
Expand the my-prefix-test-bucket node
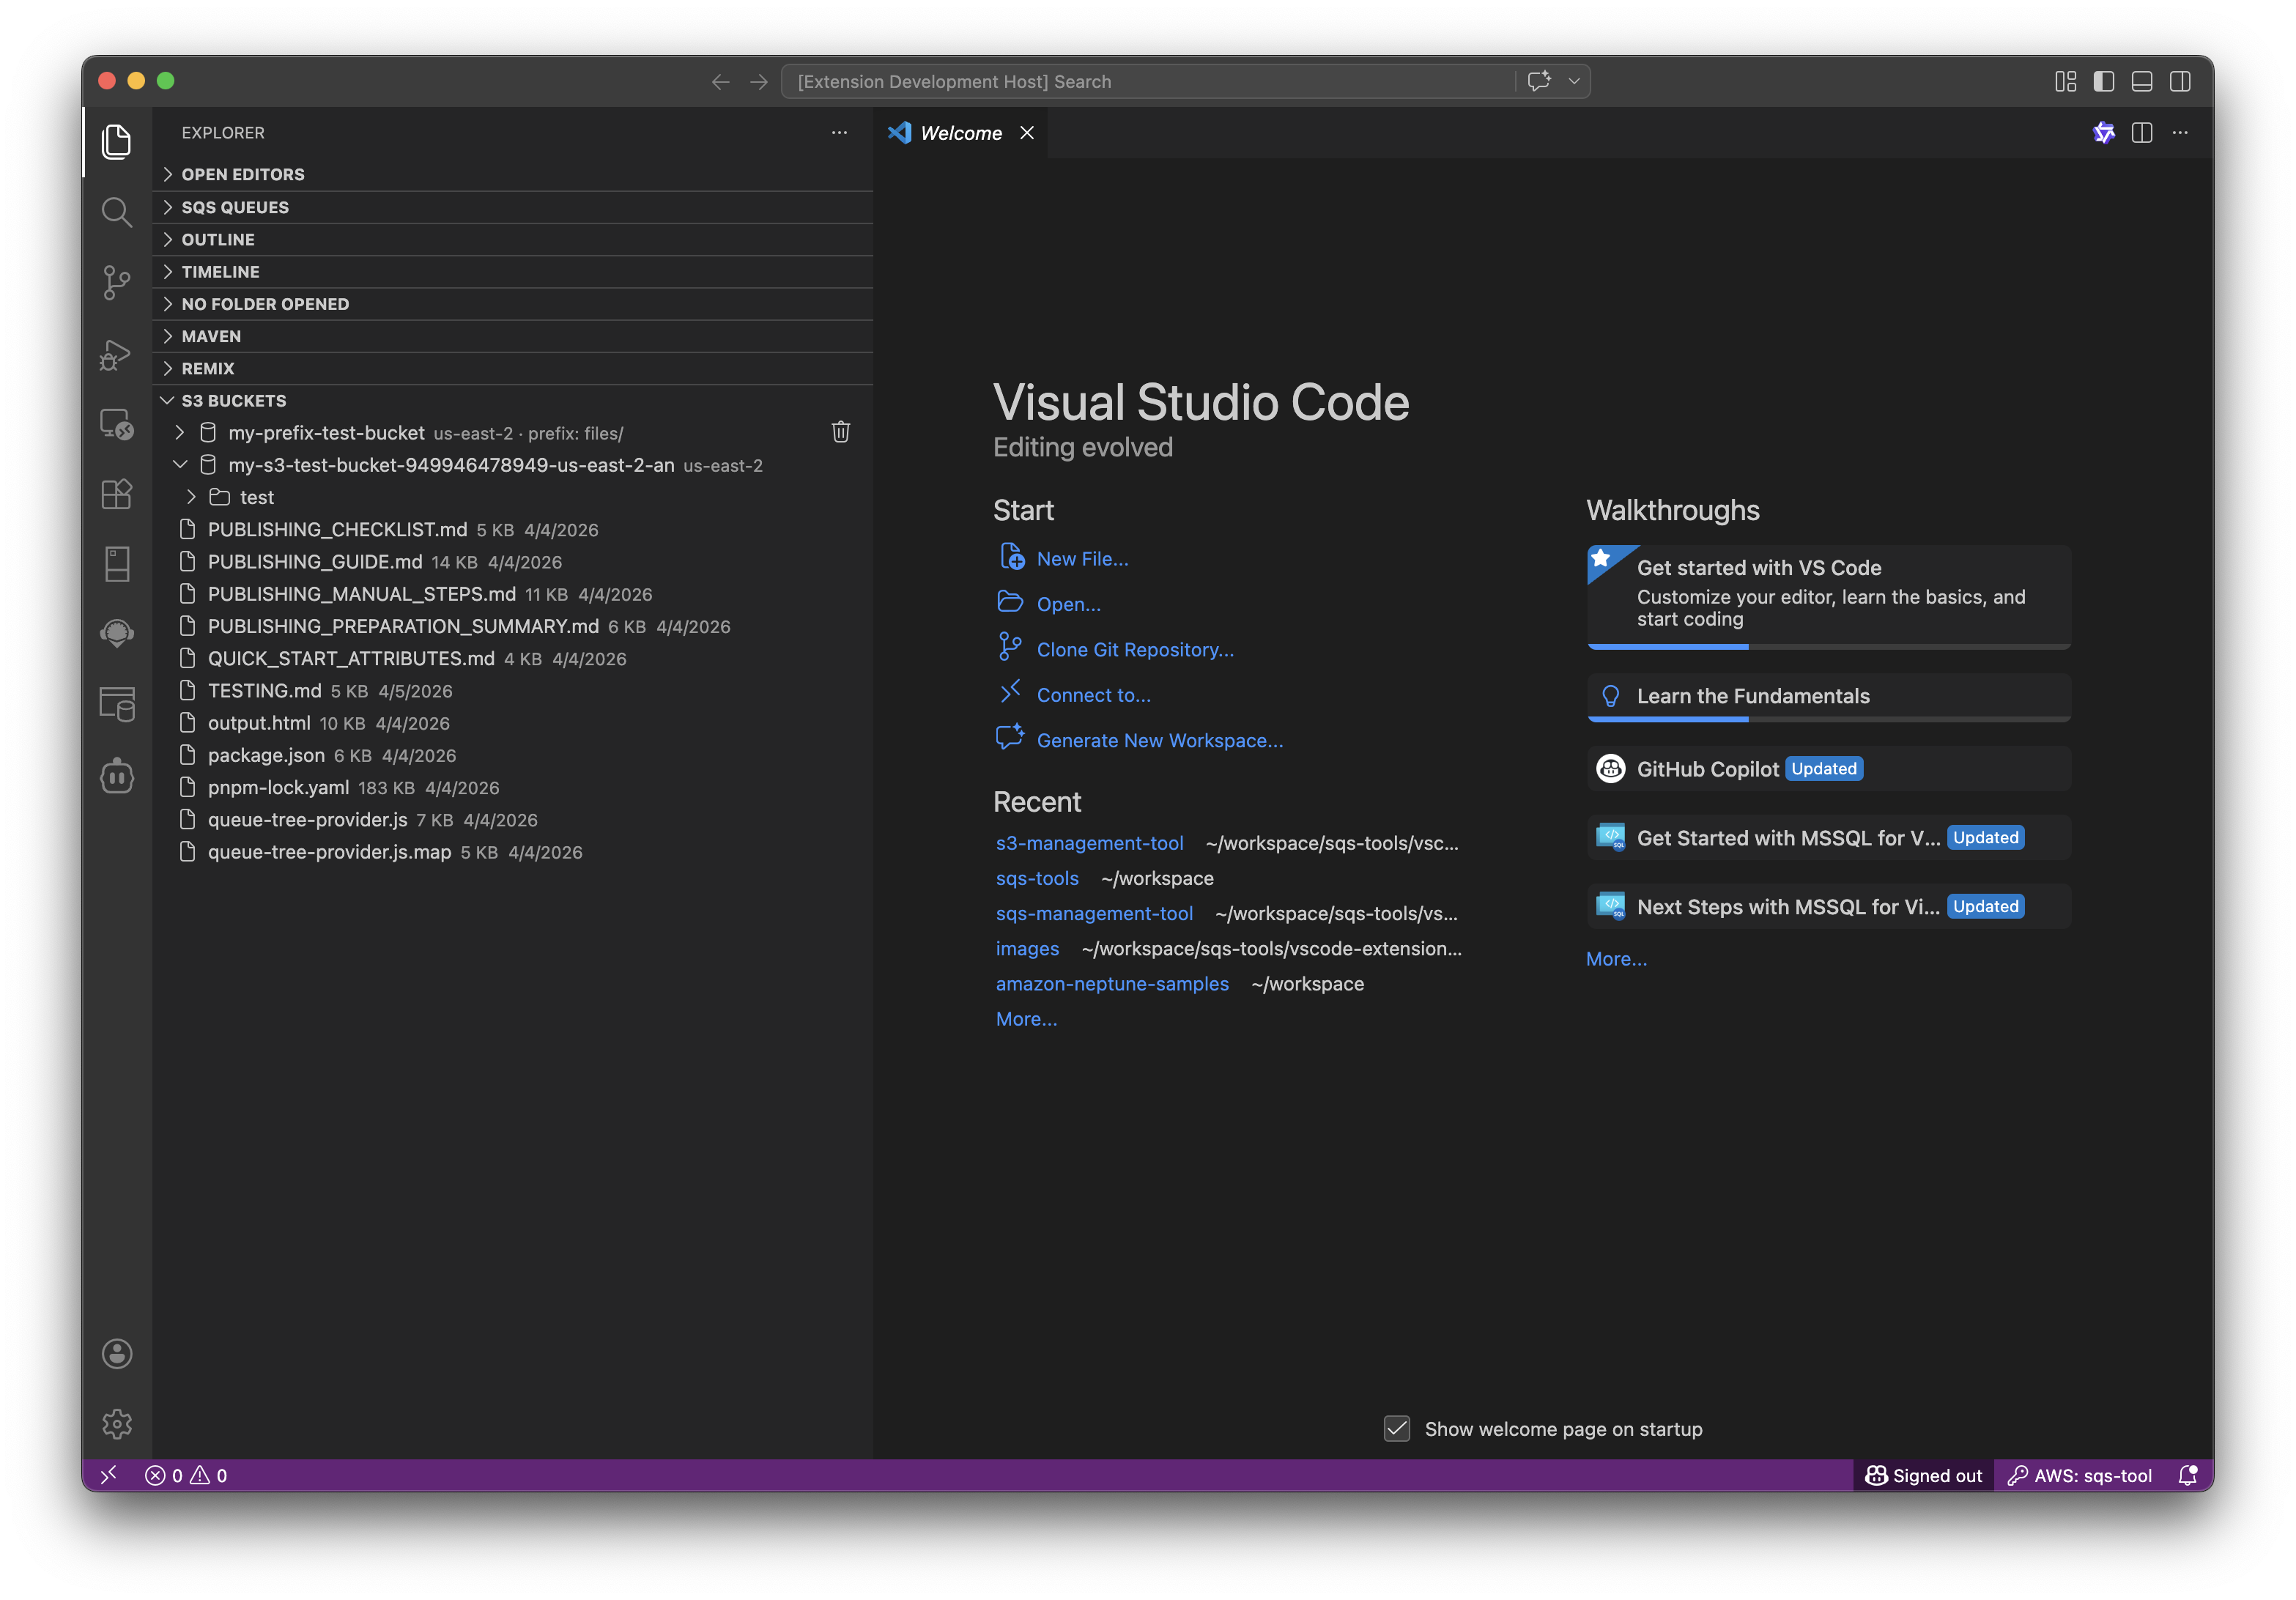[180, 433]
